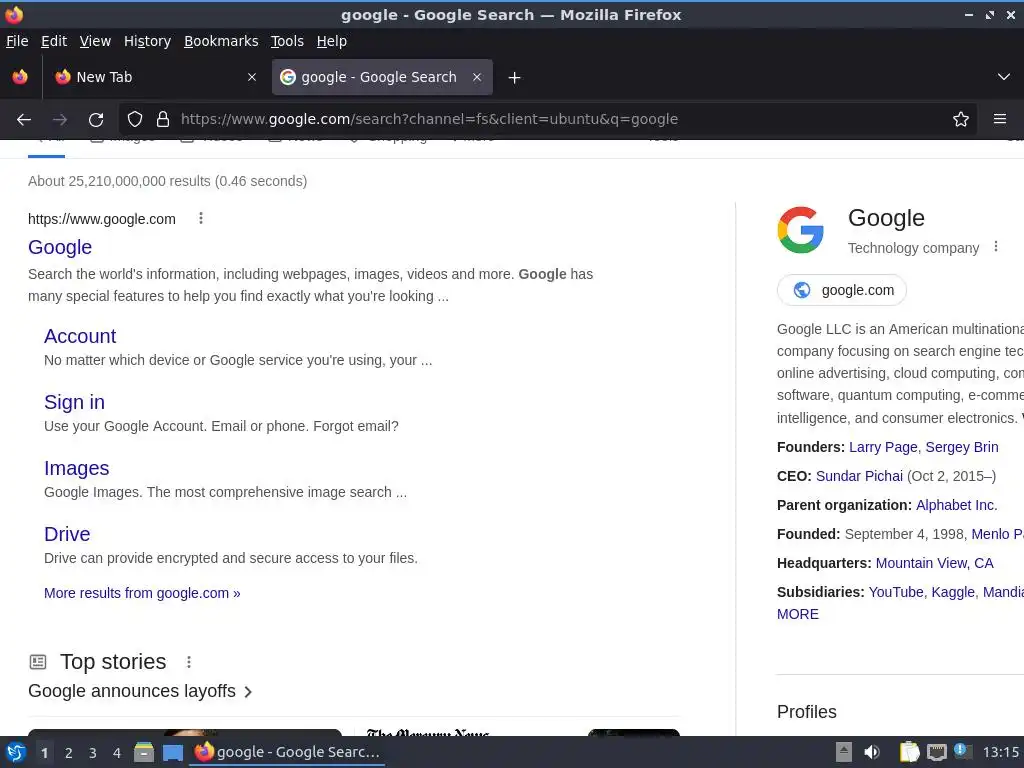View site security via the padlock icon
This screenshot has height=768, width=1024.
click(x=163, y=119)
